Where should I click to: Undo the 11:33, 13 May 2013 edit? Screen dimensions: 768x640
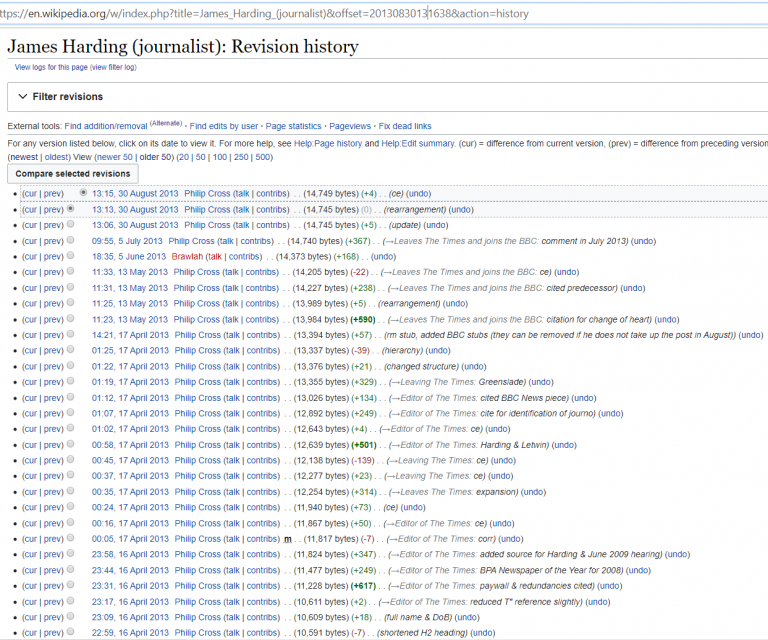567,272
